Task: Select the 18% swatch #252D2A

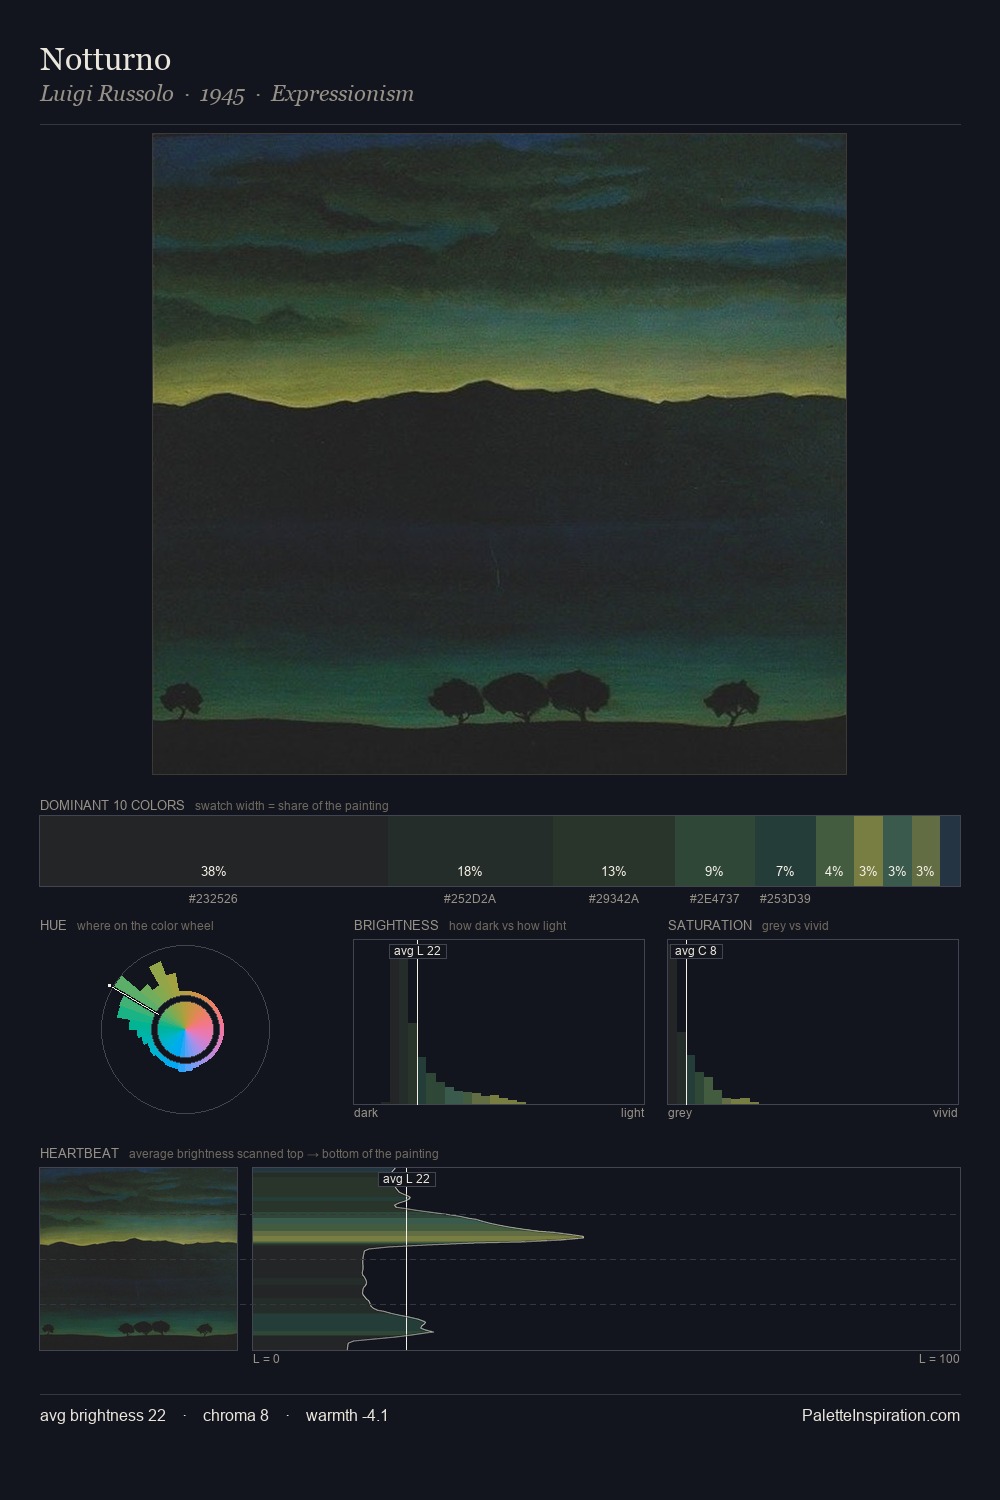Action: 470,851
